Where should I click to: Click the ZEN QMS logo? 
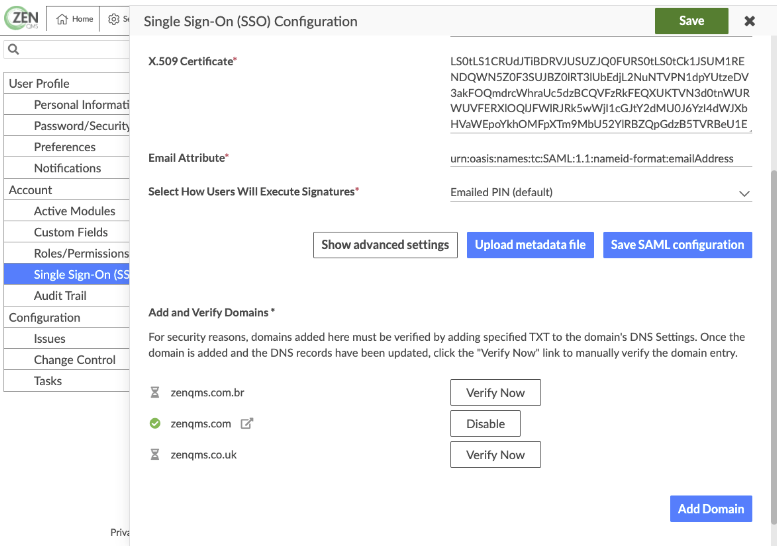(x=21, y=18)
